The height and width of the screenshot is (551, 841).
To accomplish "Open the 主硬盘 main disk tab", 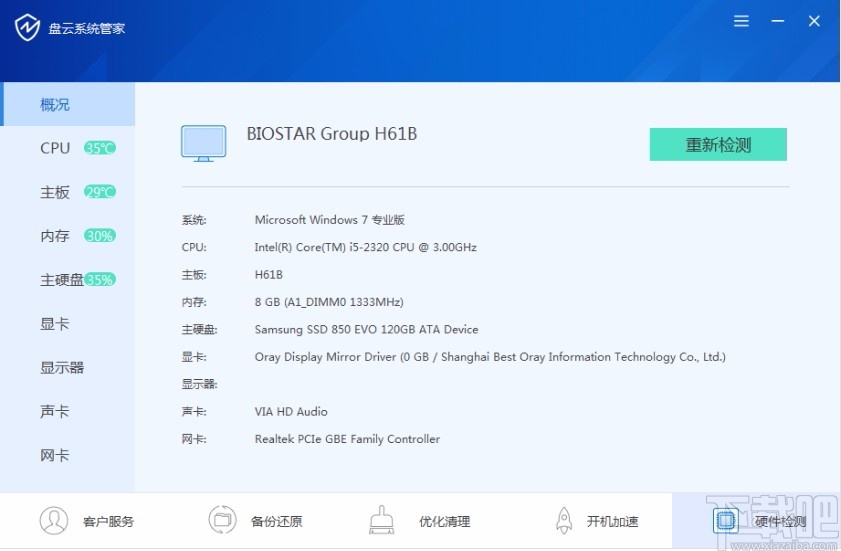I will coord(68,280).
